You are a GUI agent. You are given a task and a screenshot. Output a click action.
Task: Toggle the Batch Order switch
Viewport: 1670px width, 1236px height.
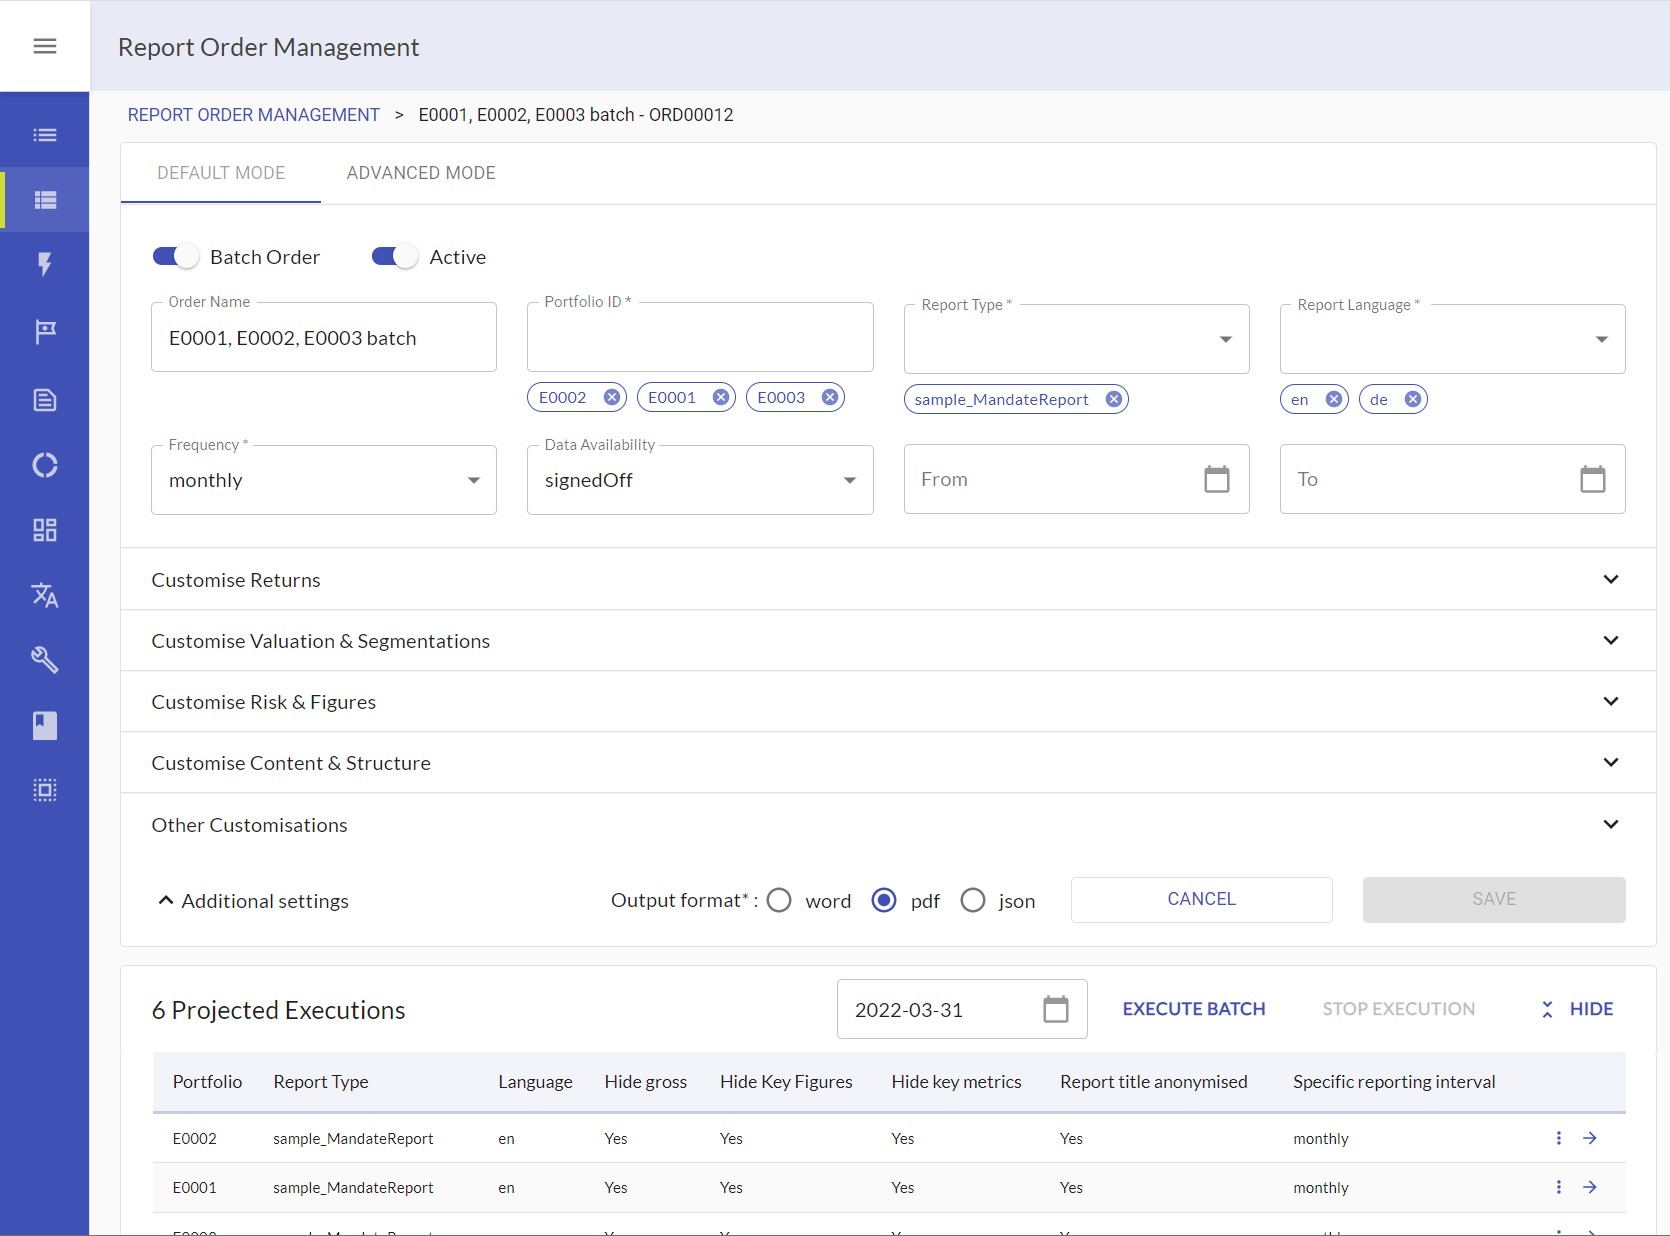[176, 257]
